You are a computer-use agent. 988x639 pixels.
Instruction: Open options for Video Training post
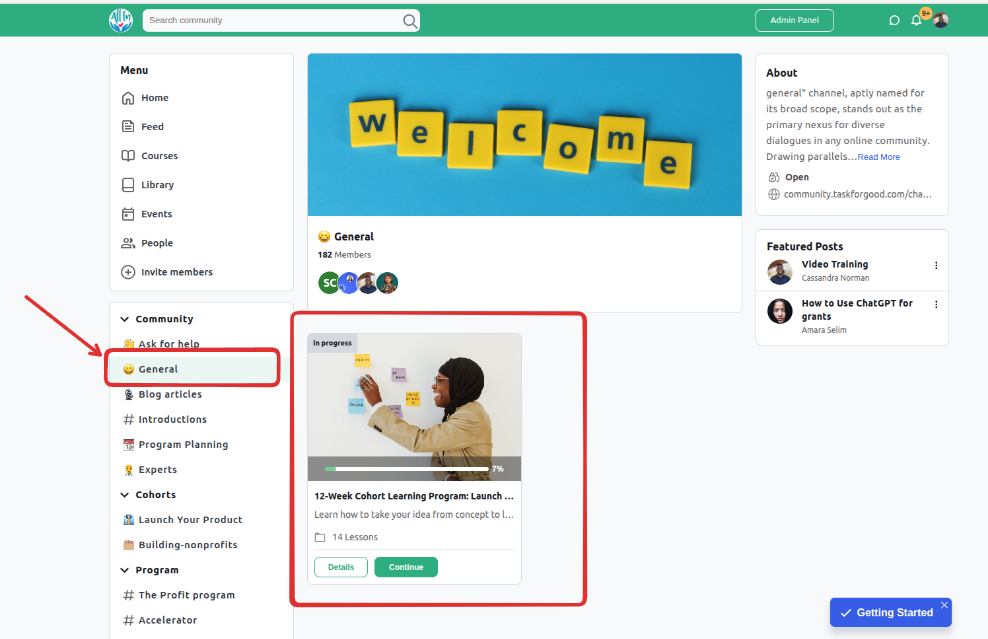coord(936,265)
